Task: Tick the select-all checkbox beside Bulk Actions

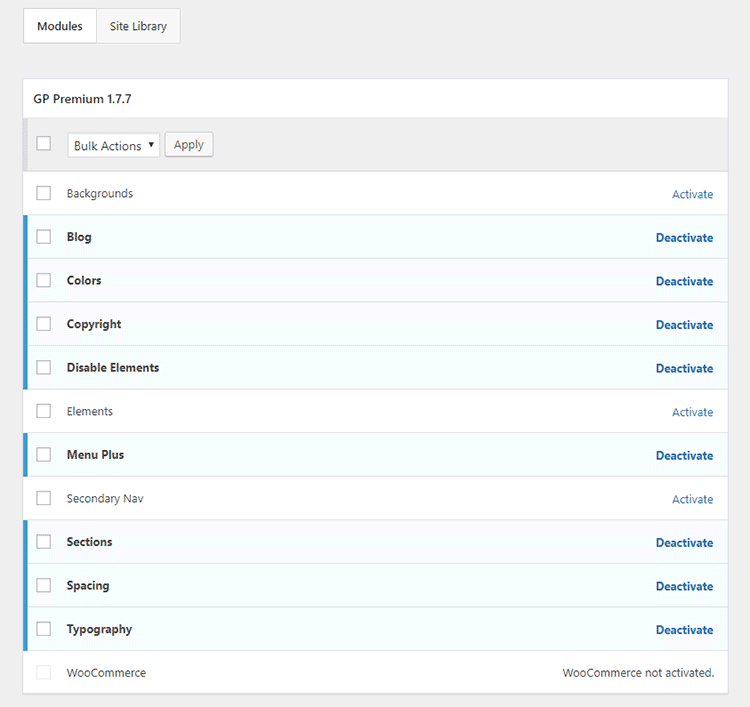Action: (x=44, y=143)
